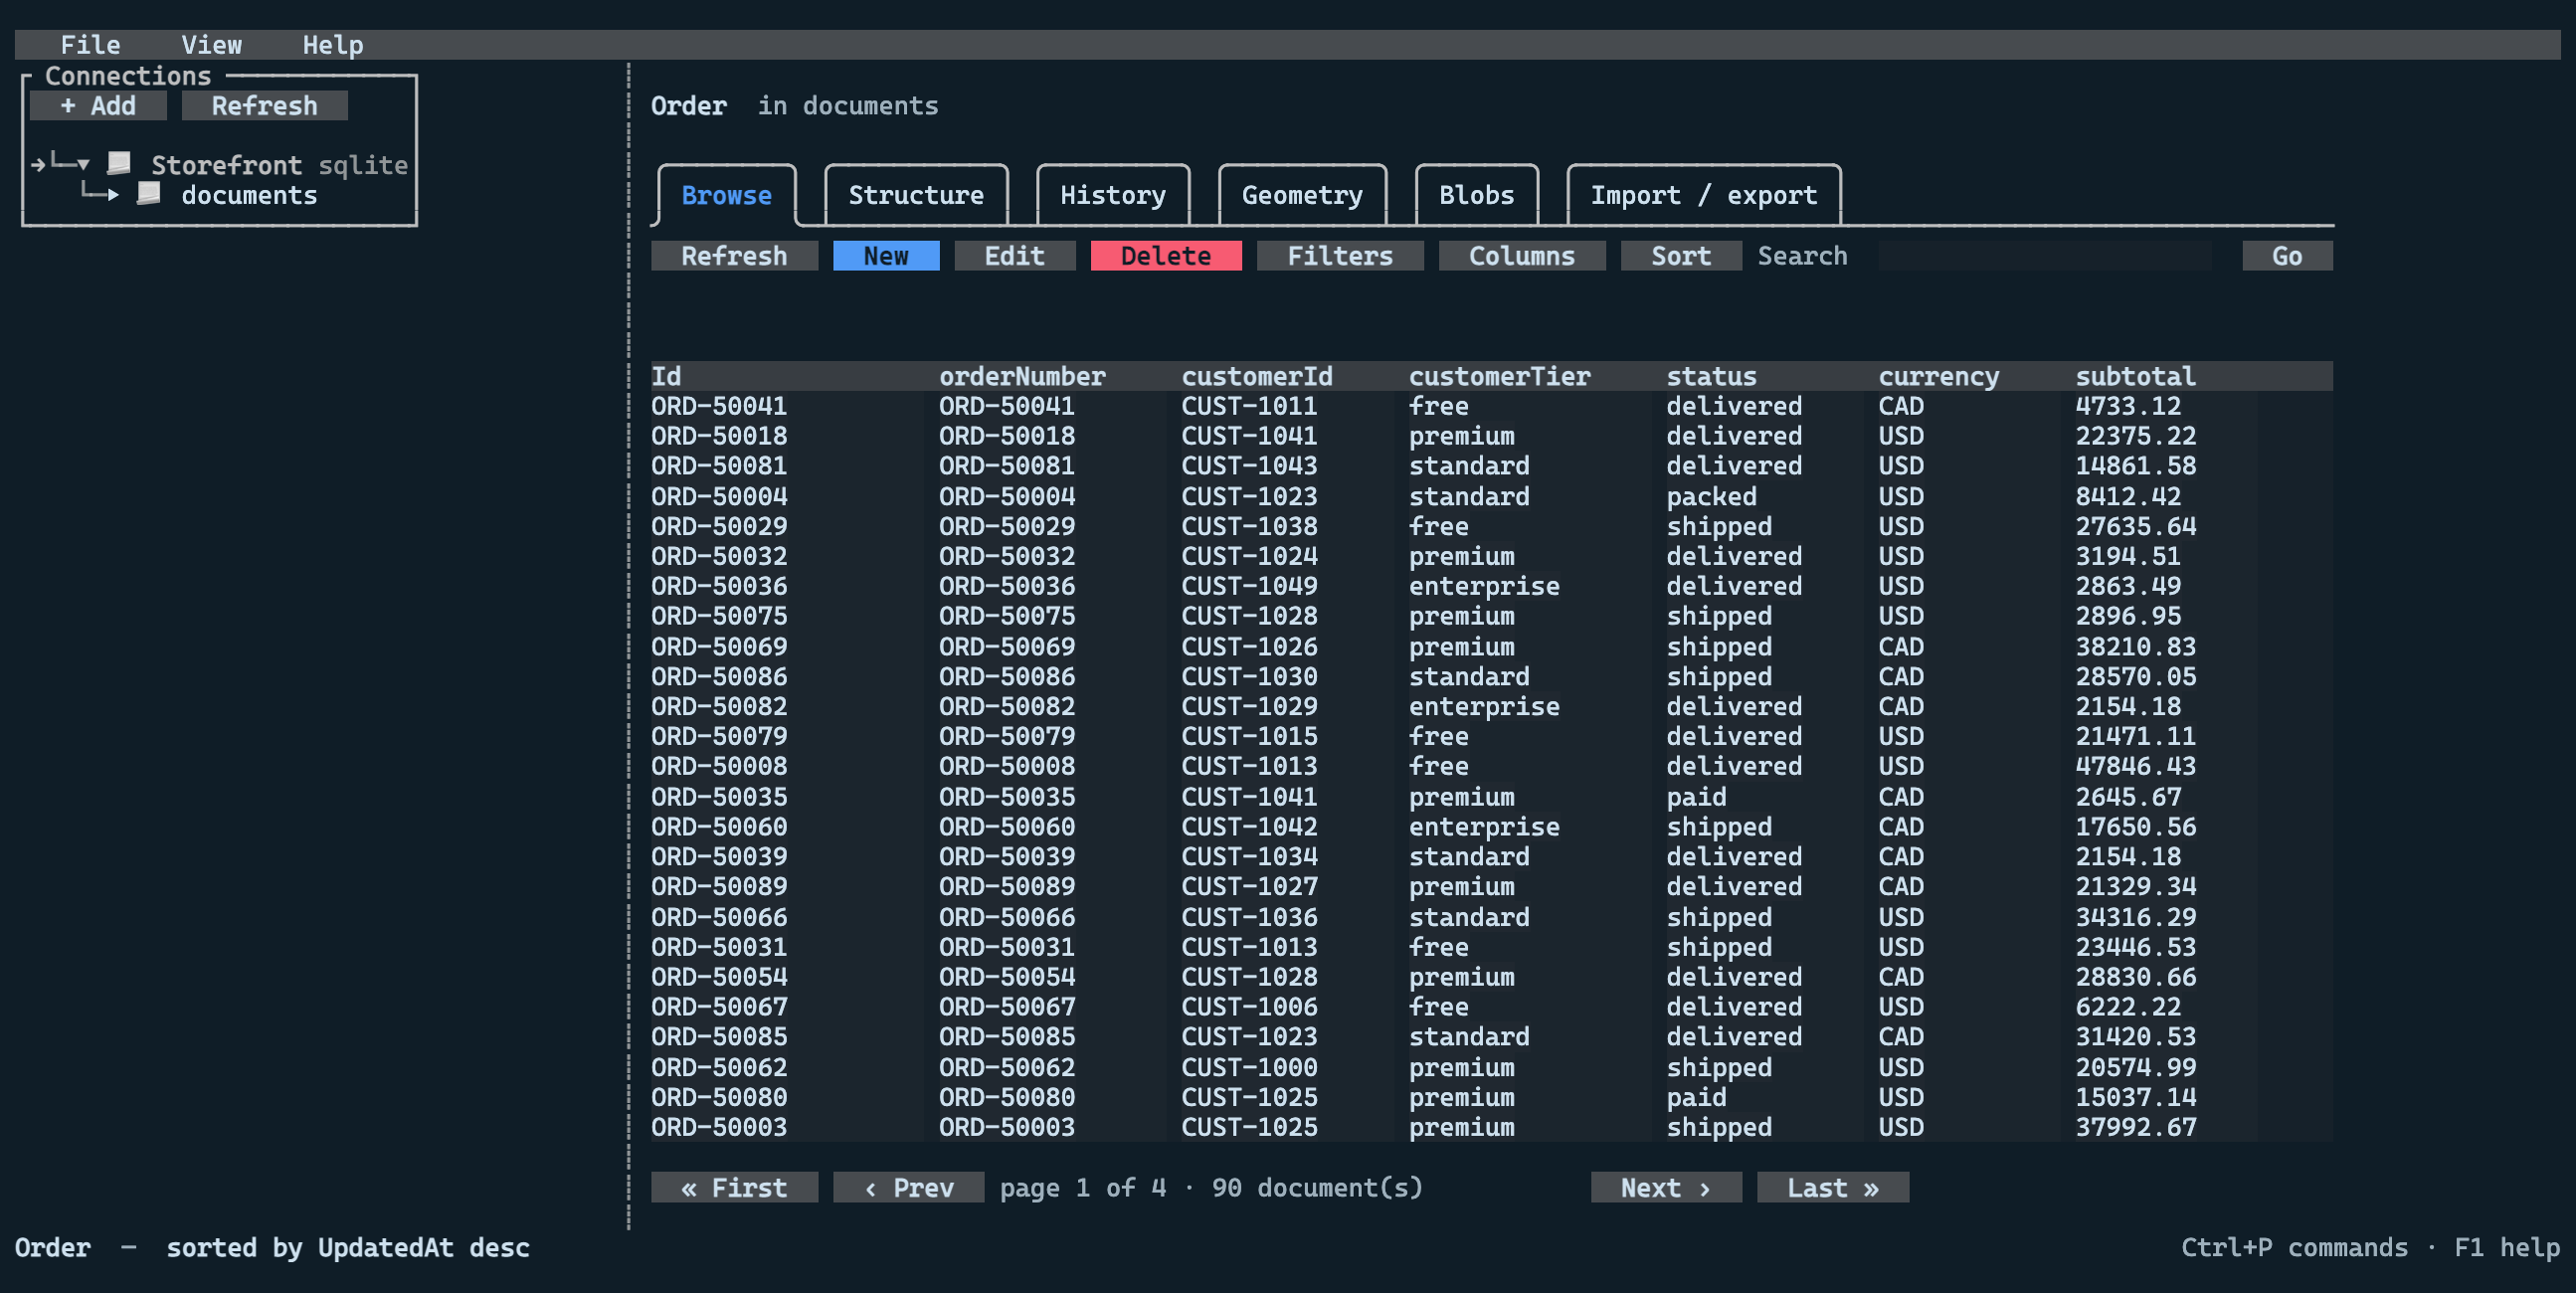Image resolution: width=2576 pixels, height=1293 pixels.
Task: Click the Edit button
Action: [1015, 256]
